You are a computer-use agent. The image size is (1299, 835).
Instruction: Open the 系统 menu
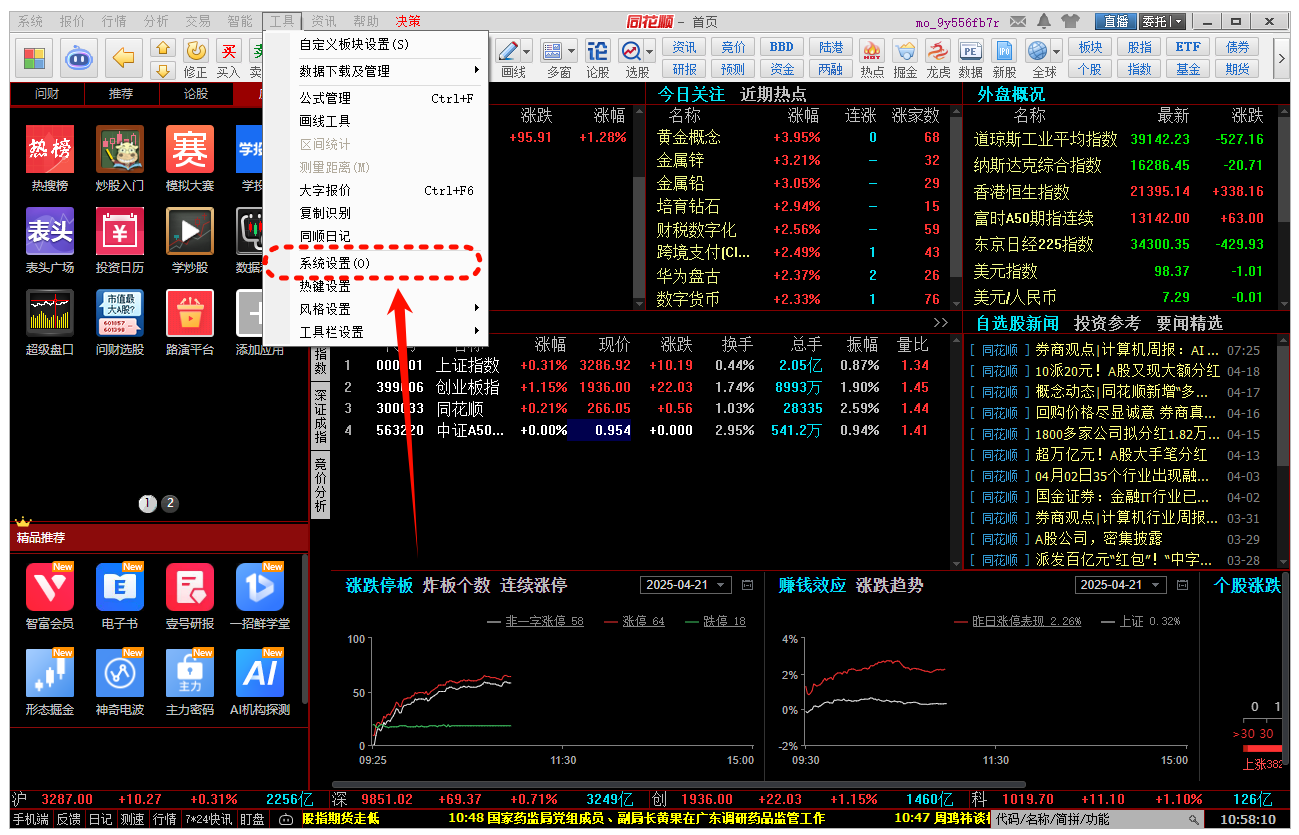click(x=31, y=21)
